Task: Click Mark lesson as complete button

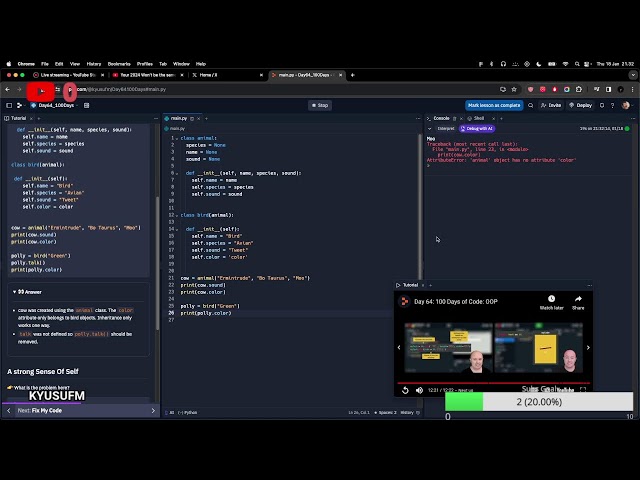Action: click(x=494, y=105)
